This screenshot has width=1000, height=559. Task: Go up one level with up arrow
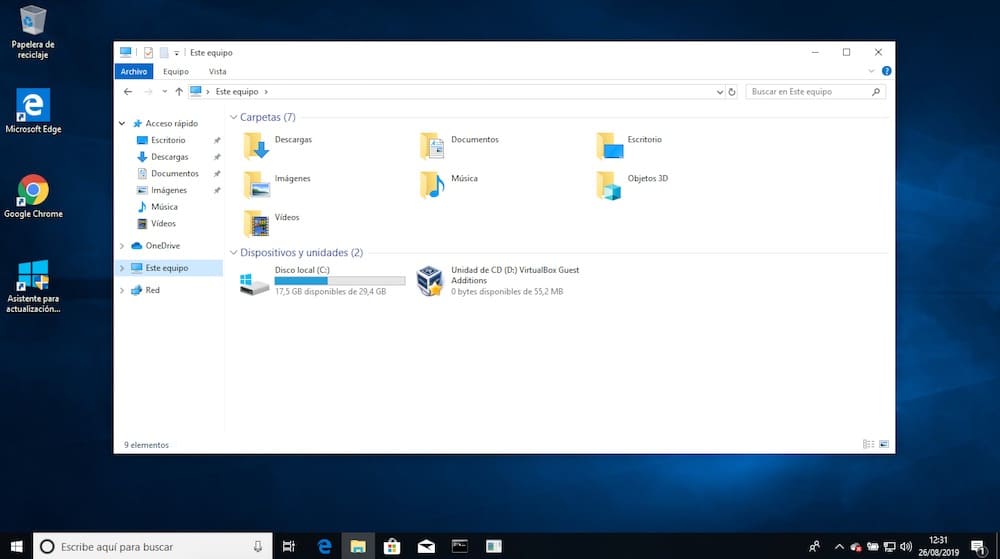pos(179,92)
